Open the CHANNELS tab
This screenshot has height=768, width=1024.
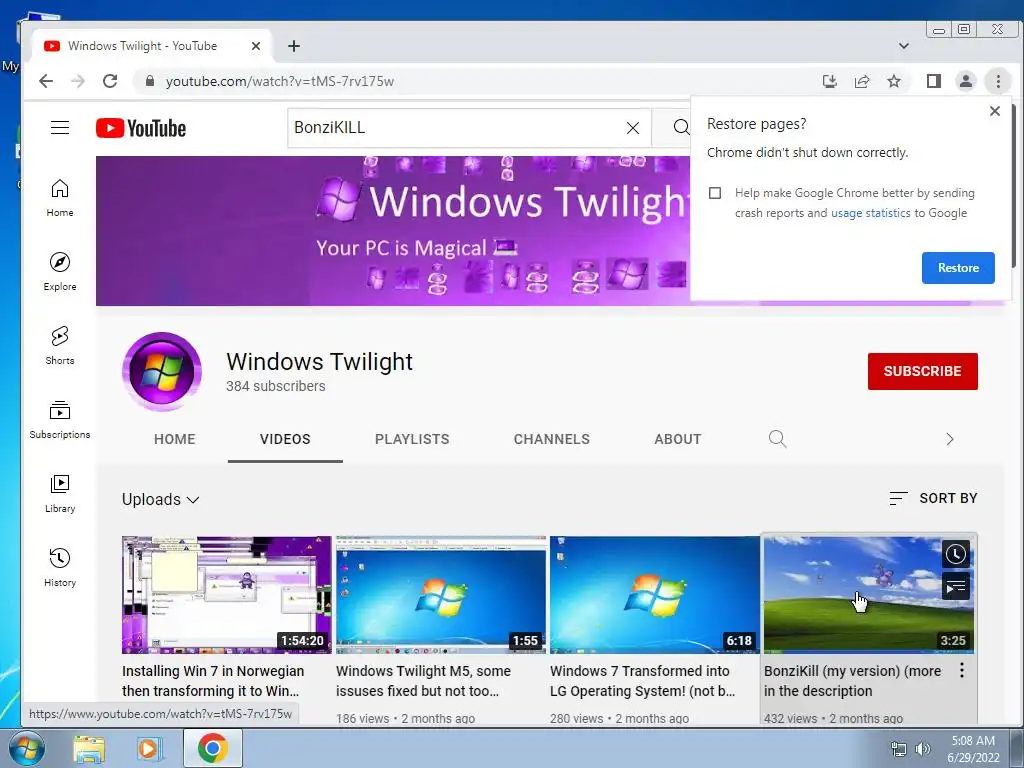(552, 439)
